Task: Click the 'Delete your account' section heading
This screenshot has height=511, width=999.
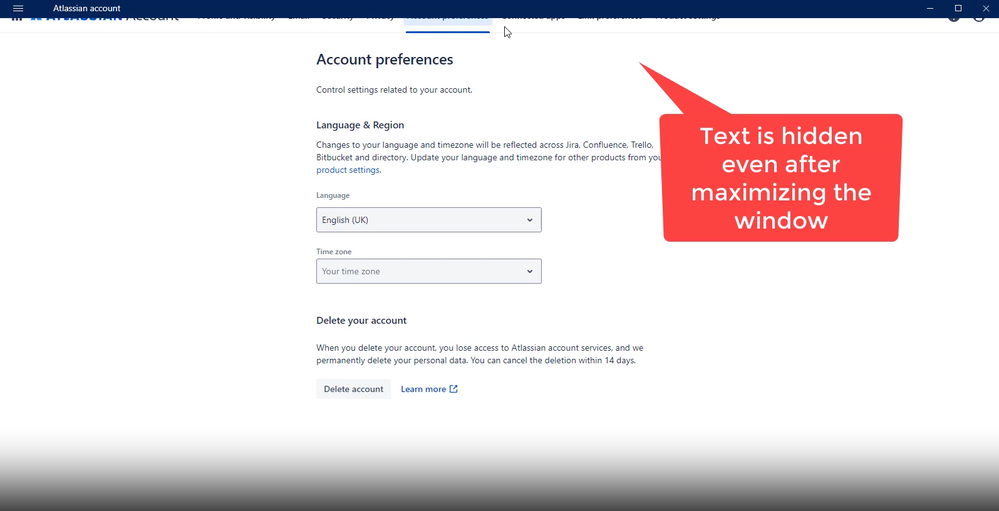Action: coord(361,320)
